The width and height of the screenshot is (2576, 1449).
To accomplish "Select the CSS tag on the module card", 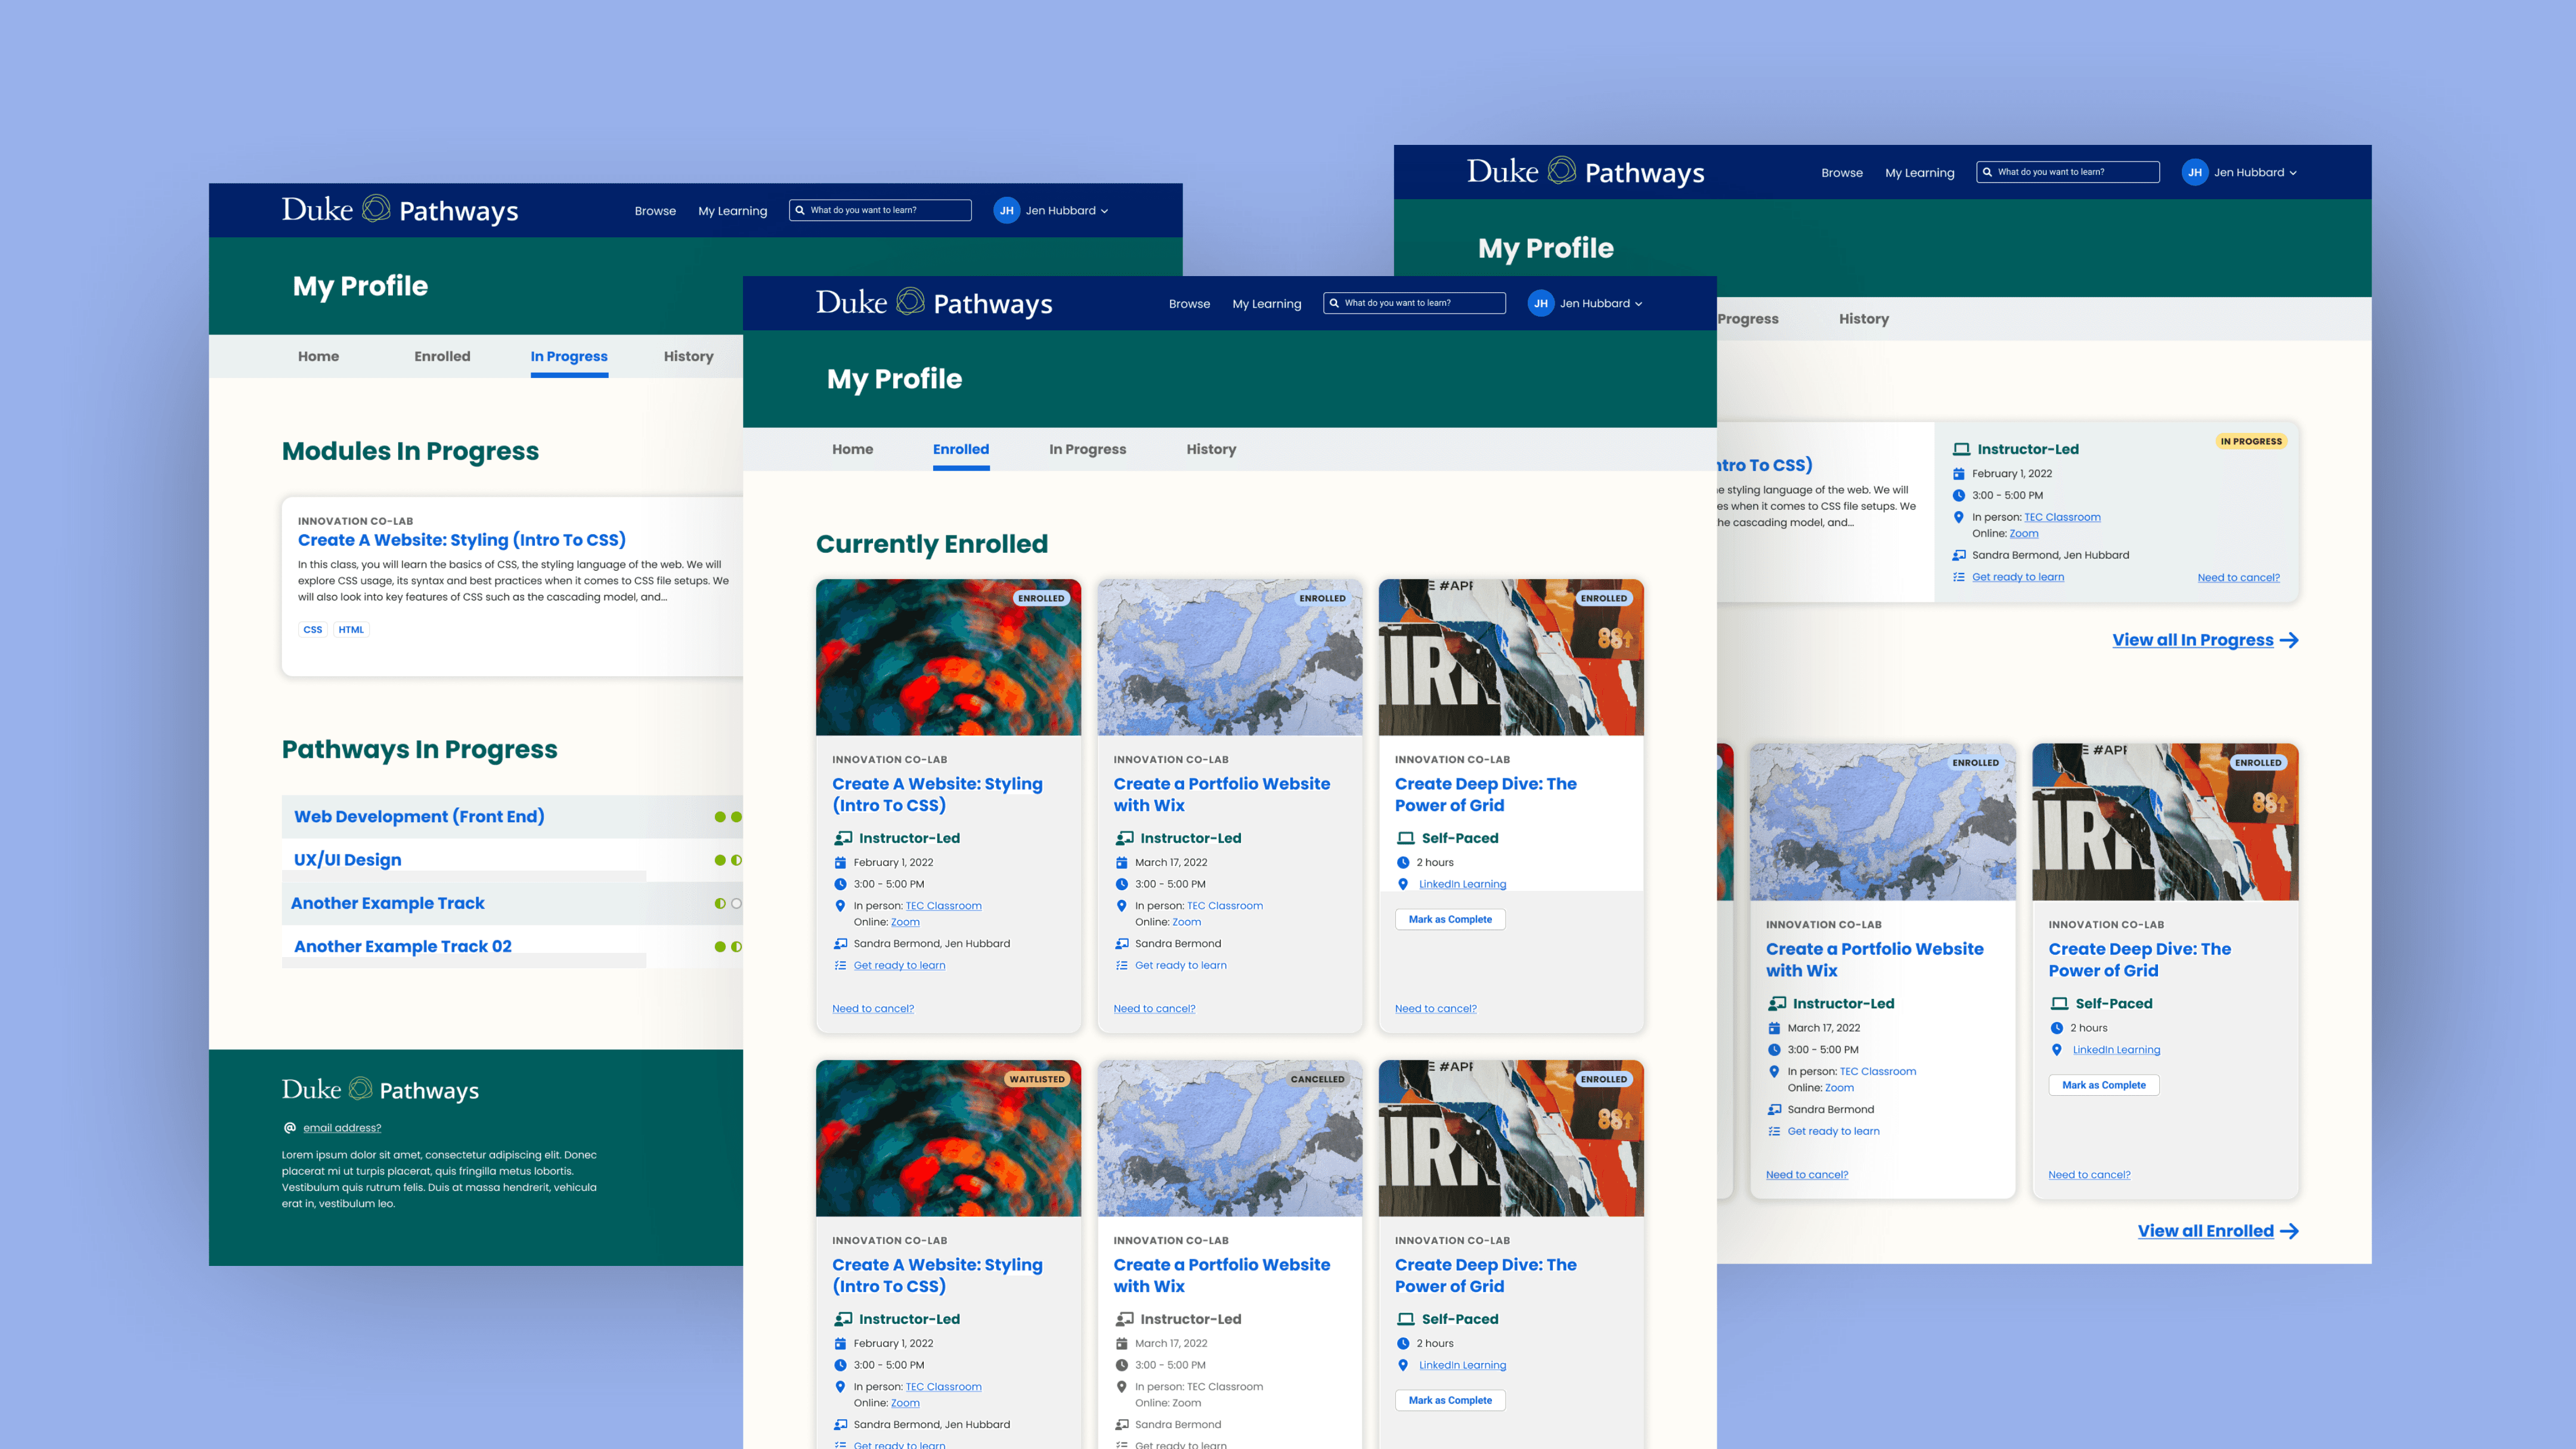I will tap(313, 629).
